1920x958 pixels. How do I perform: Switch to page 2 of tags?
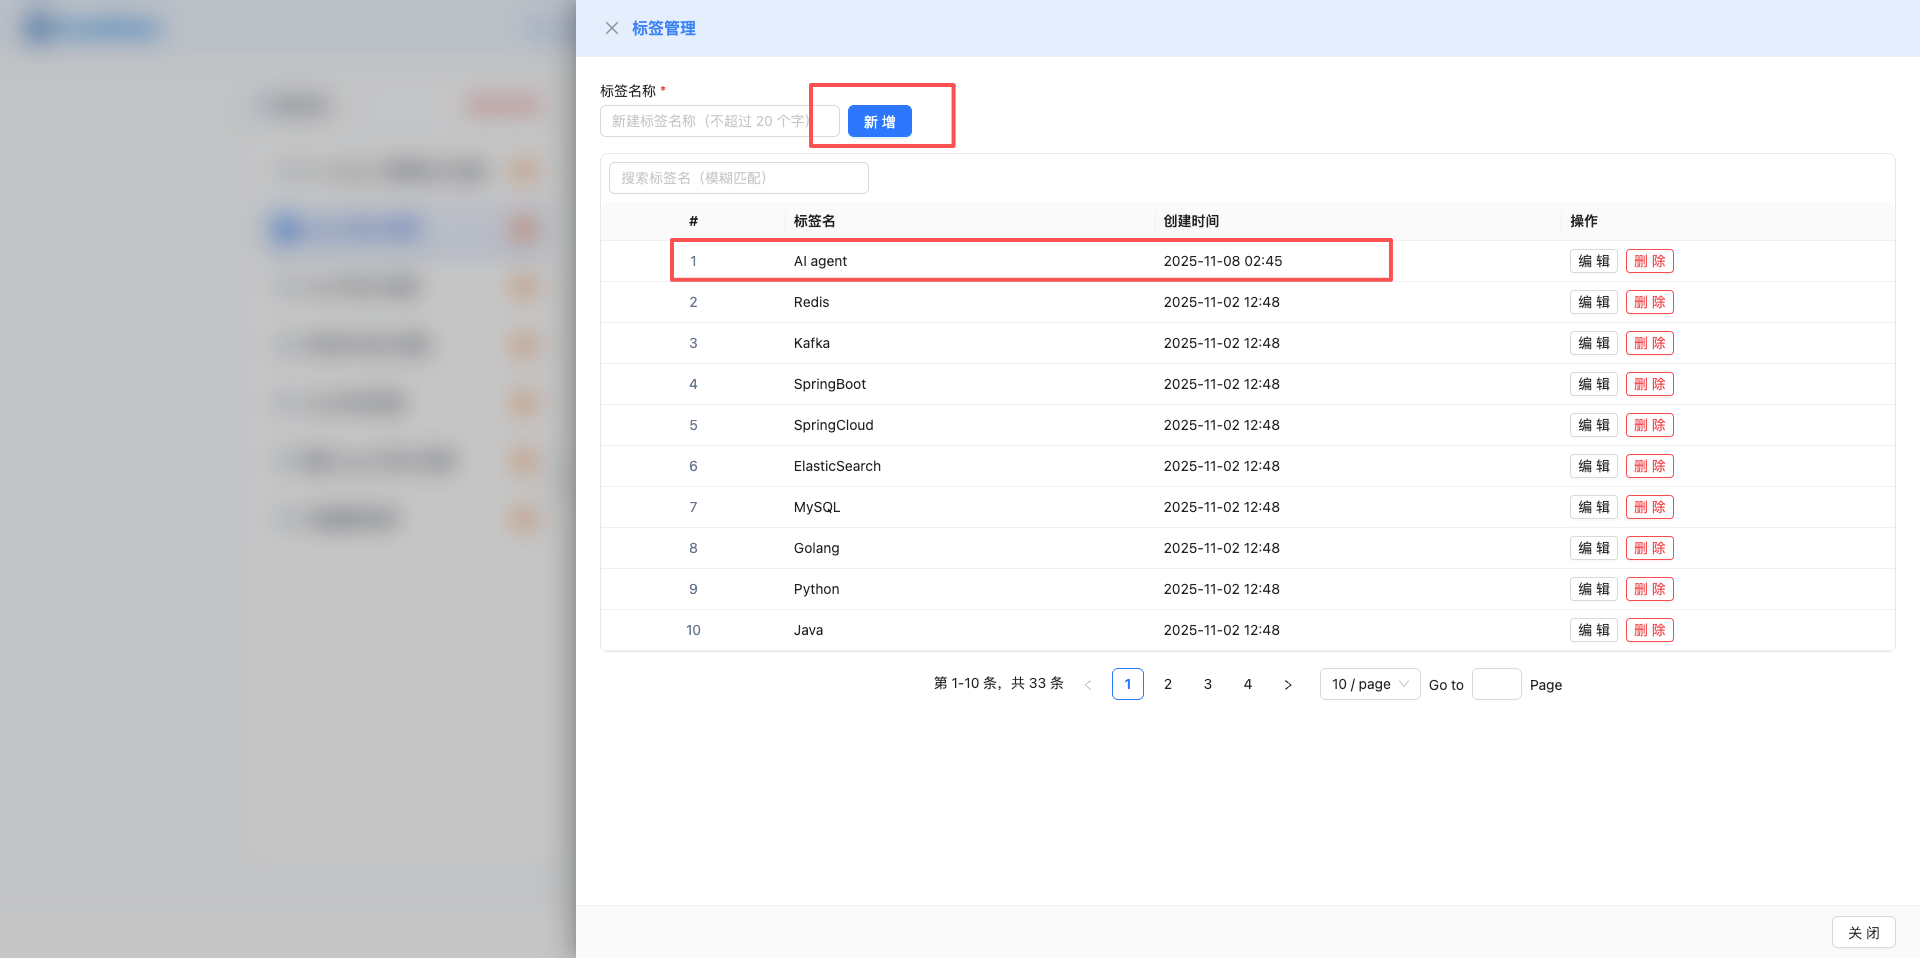click(1168, 684)
